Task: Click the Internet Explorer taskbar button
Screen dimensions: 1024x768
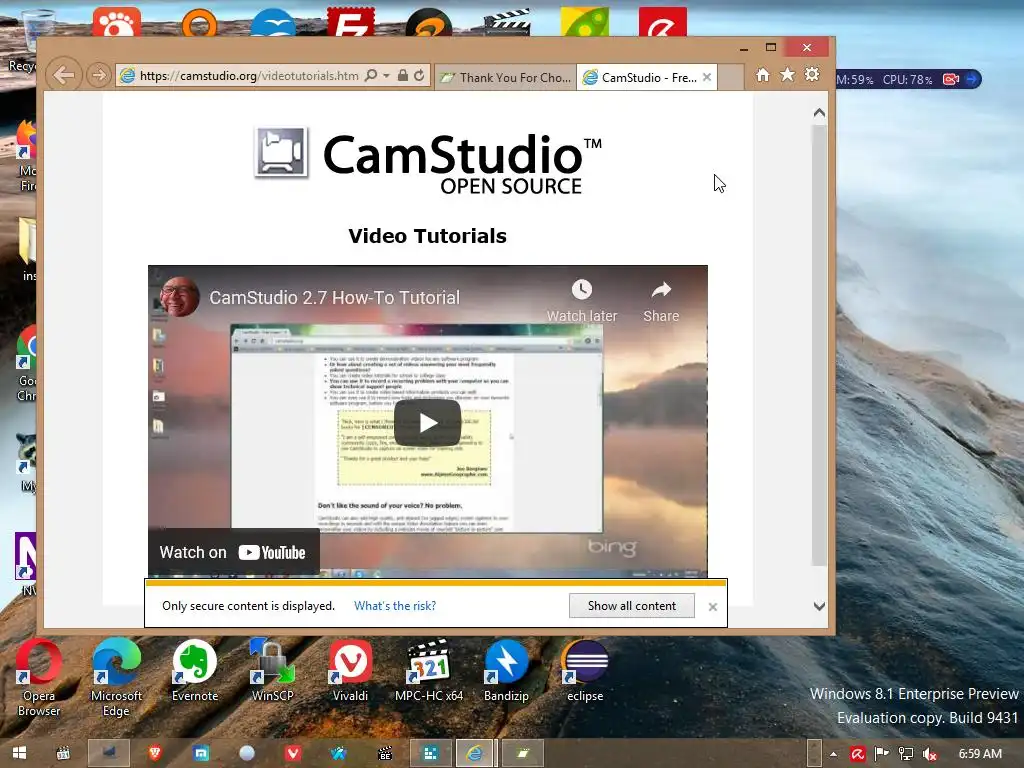Action: point(475,754)
